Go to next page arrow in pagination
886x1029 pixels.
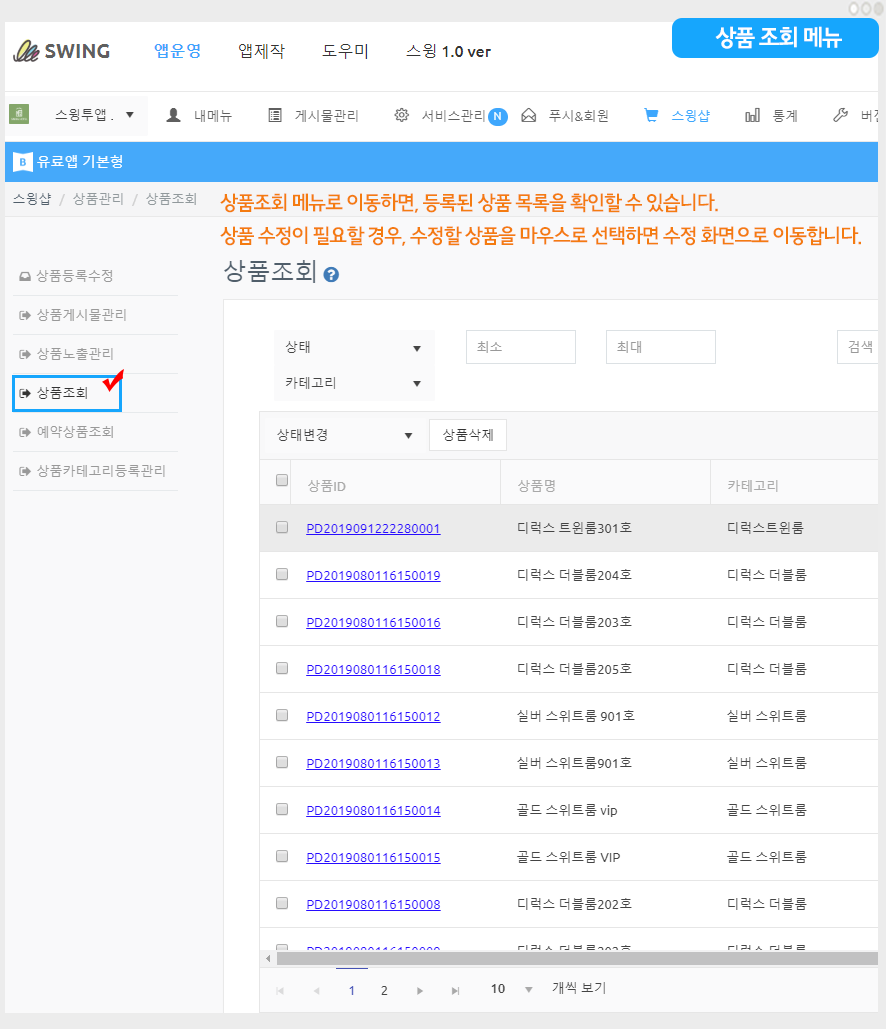pyautogui.click(x=420, y=990)
